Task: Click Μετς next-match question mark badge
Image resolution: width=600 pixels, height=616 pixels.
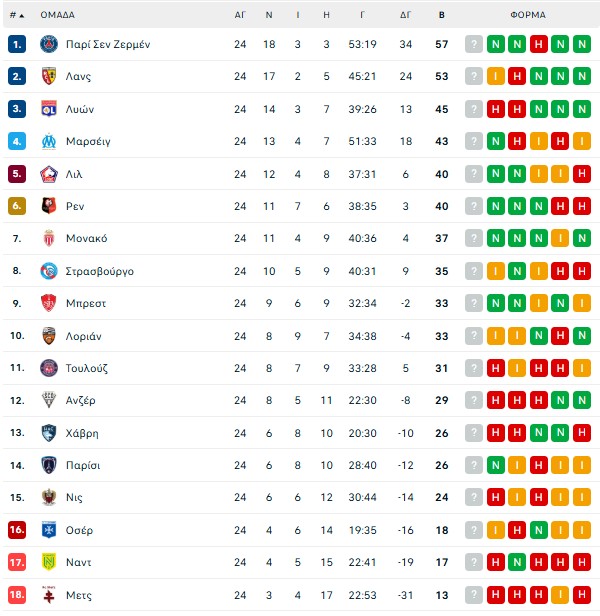Action: (474, 595)
